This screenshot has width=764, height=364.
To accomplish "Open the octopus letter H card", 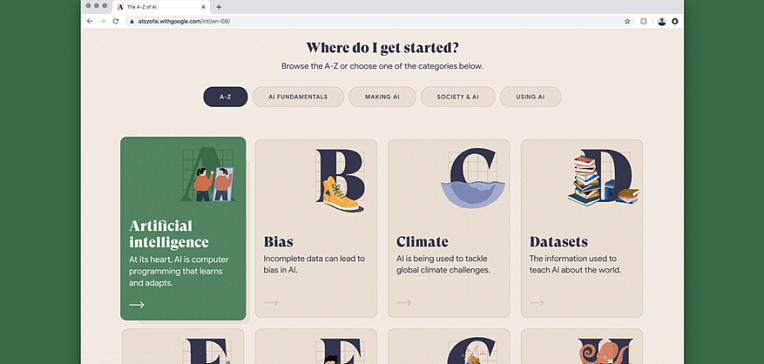I will [582, 346].
